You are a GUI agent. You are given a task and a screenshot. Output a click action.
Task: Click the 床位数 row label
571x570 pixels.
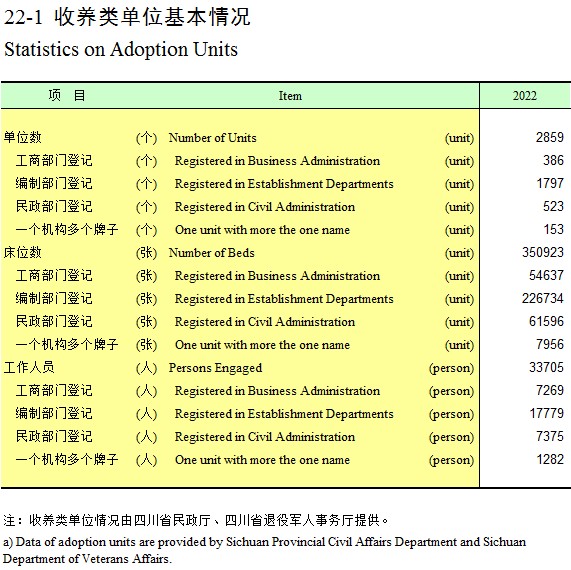click(x=23, y=252)
